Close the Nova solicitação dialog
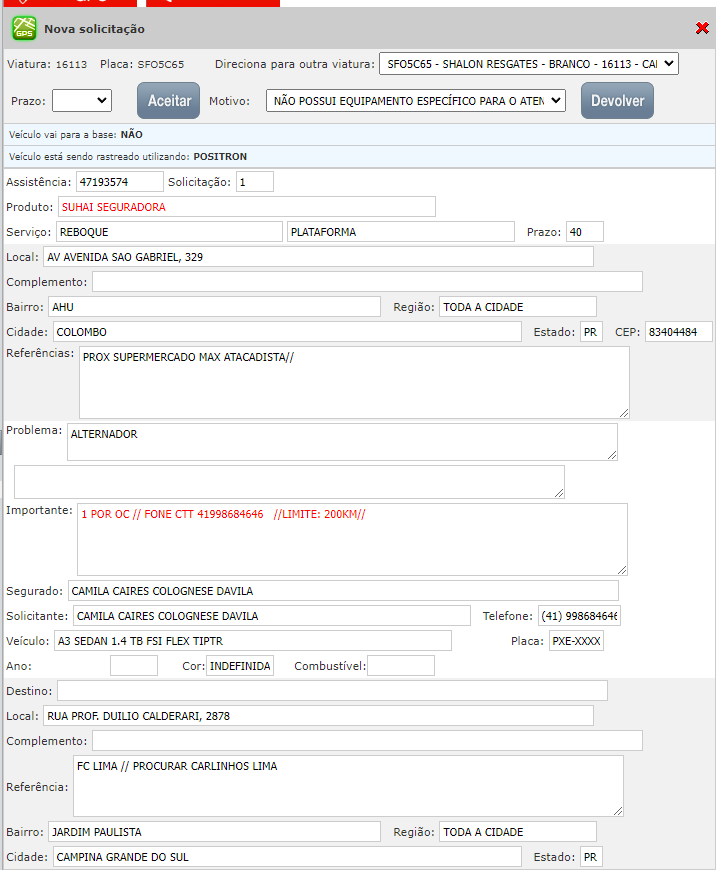Viewport: 716px width, 870px height. [702, 28]
